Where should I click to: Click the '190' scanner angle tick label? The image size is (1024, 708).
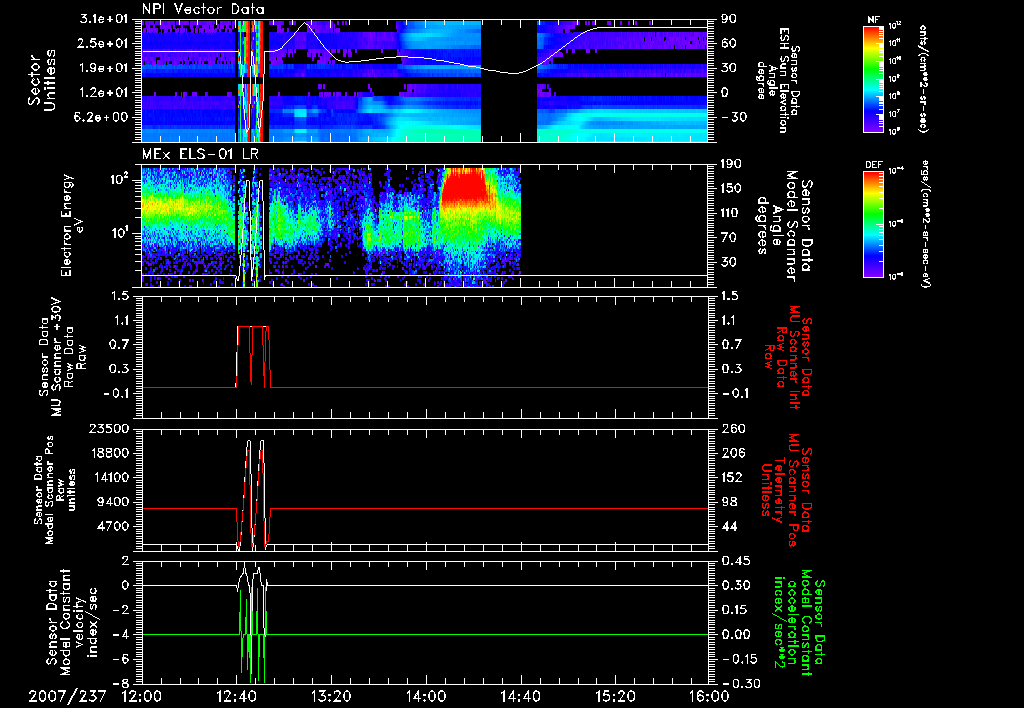click(730, 164)
